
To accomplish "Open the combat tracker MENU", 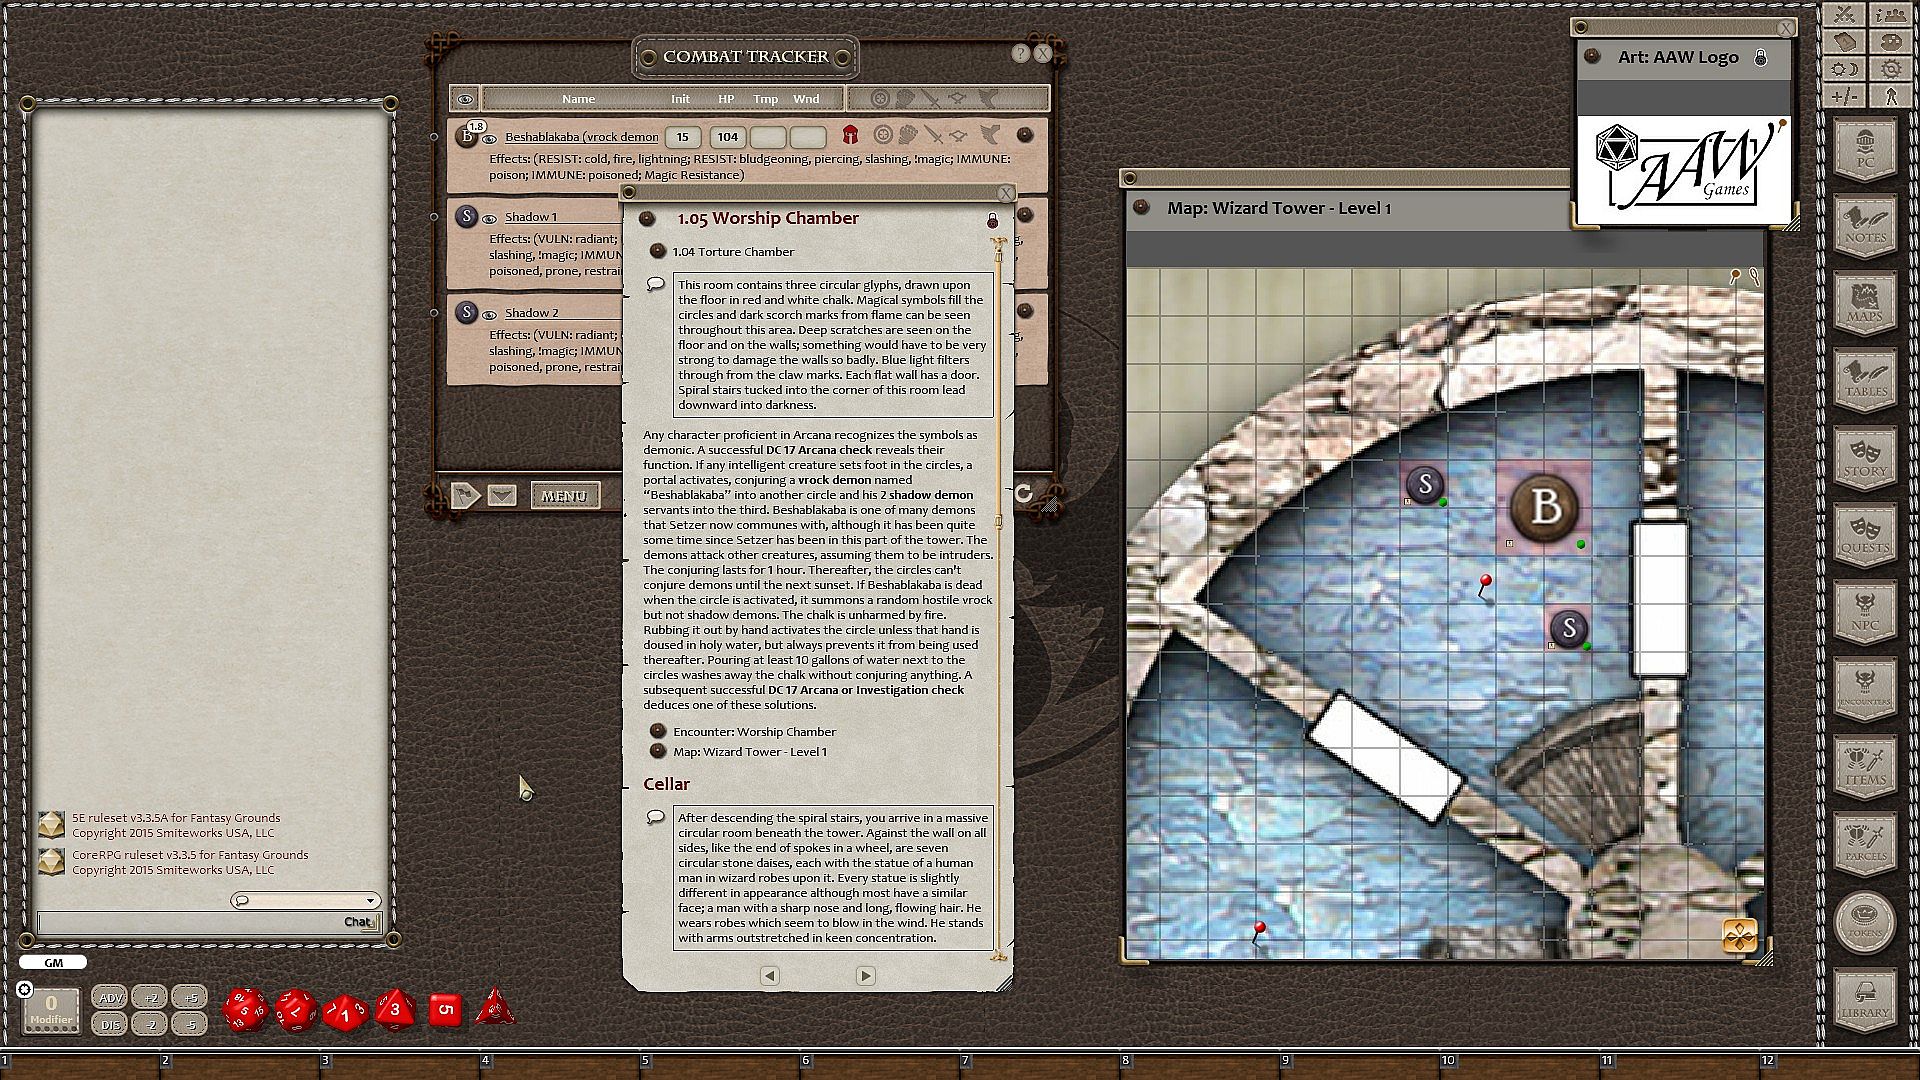I will [564, 496].
